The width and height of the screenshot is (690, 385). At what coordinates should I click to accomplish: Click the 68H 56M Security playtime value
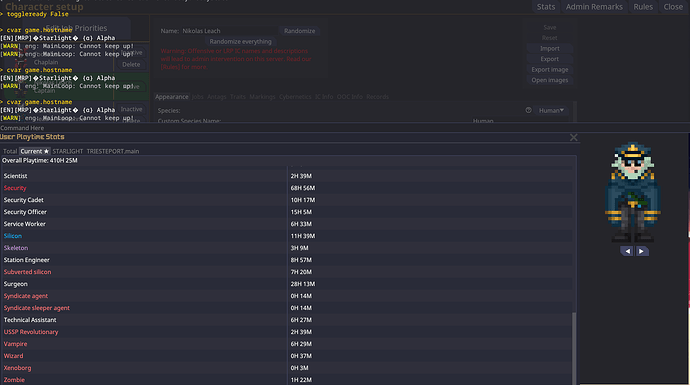[303, 188]
